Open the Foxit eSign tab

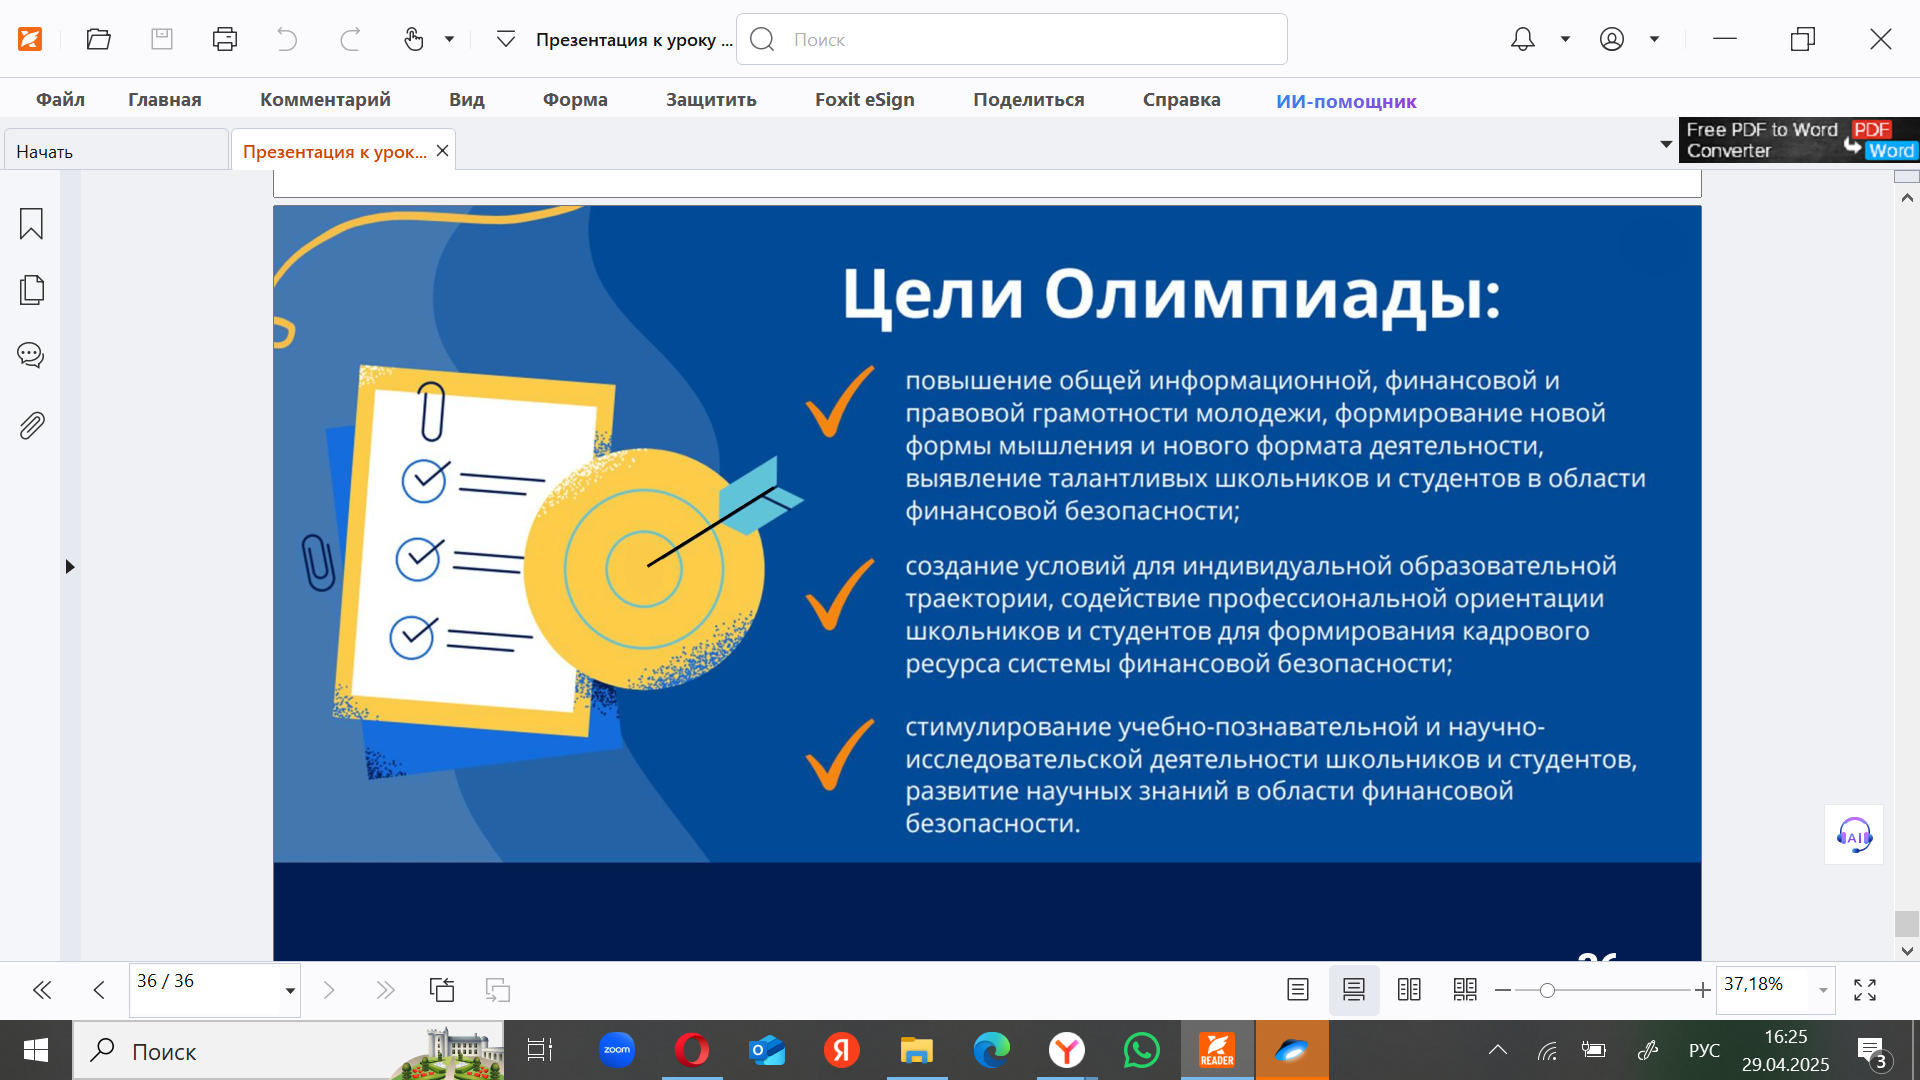pyautogui.click(x=865, y=99)
